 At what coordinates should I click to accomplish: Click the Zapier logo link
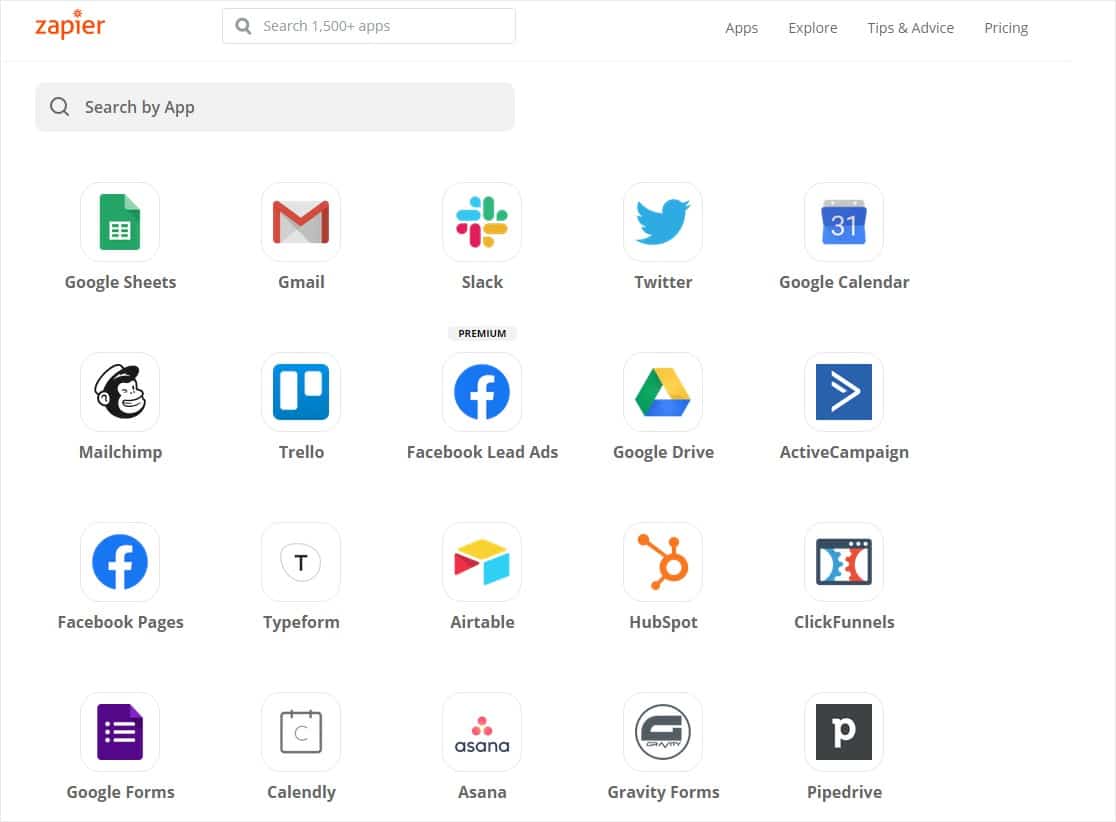[70, 24]
